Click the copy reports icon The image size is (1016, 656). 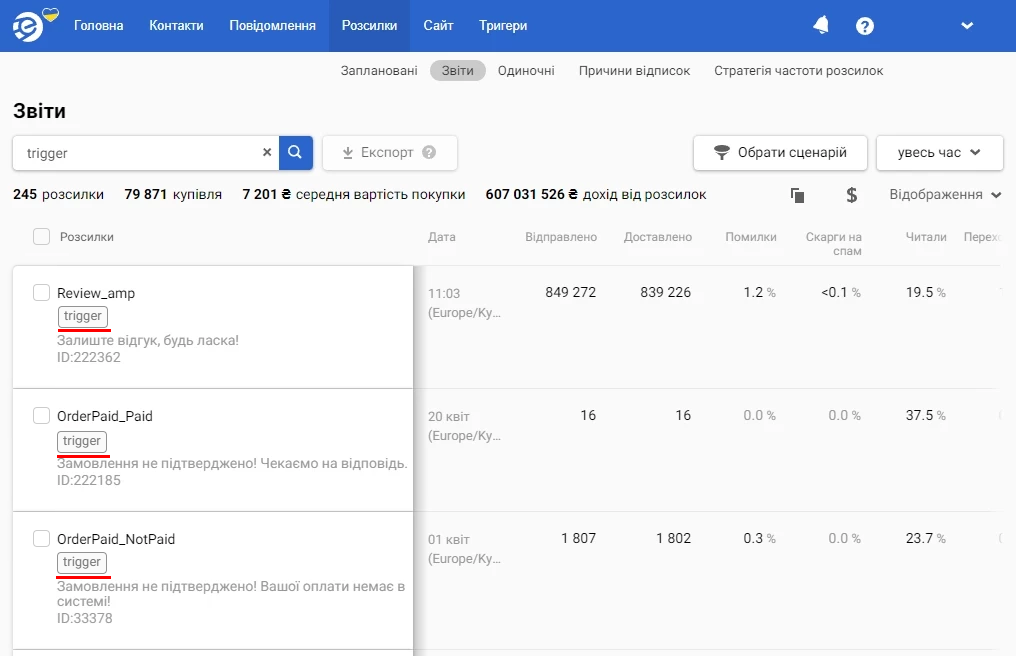pyautogui.click(x=798, y=195)
